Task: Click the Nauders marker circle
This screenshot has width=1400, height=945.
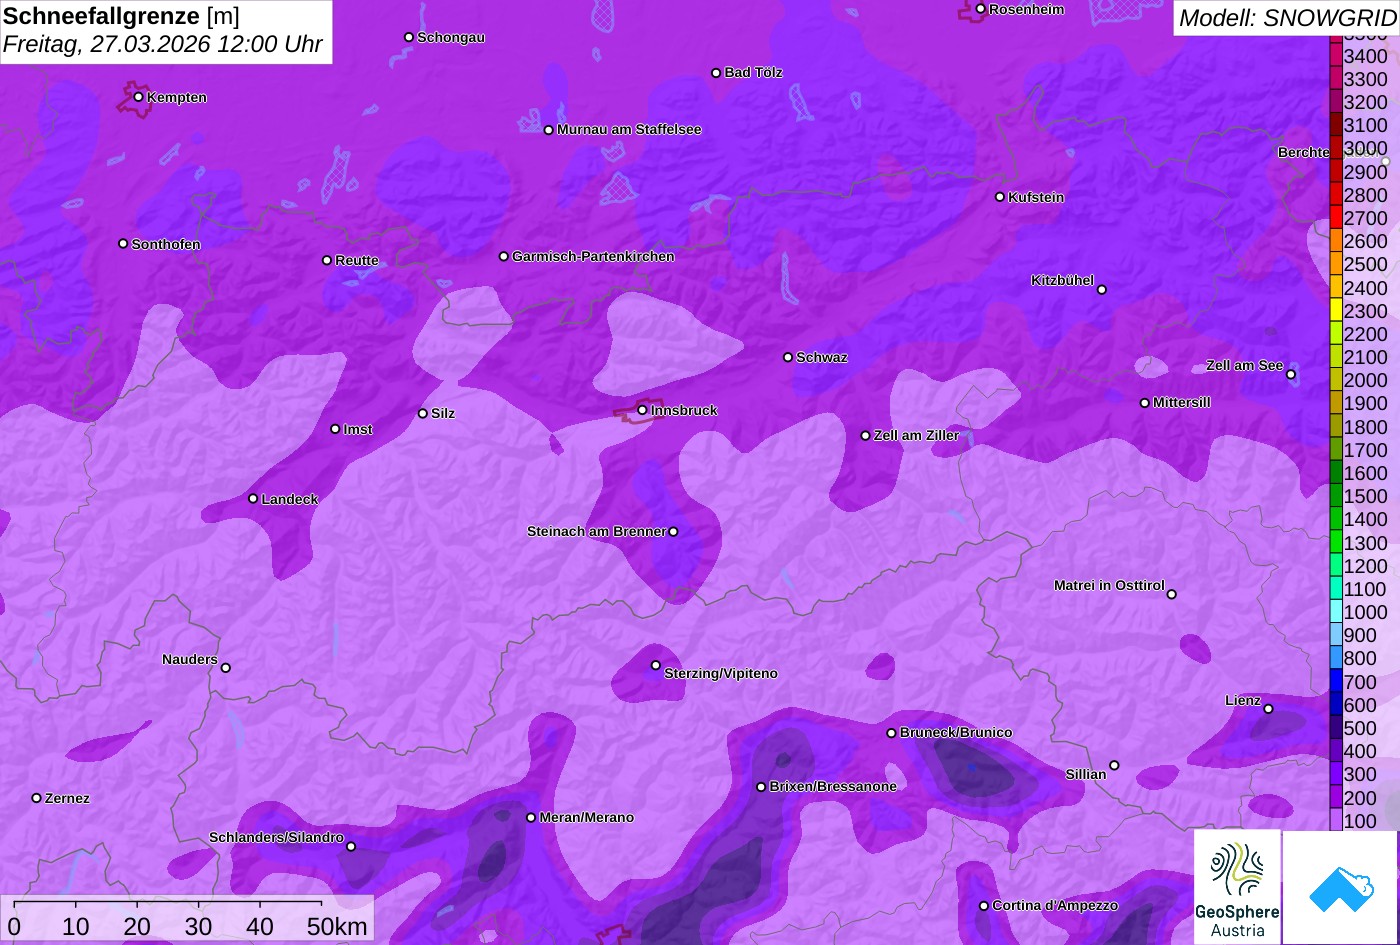Action: (225, 668)
